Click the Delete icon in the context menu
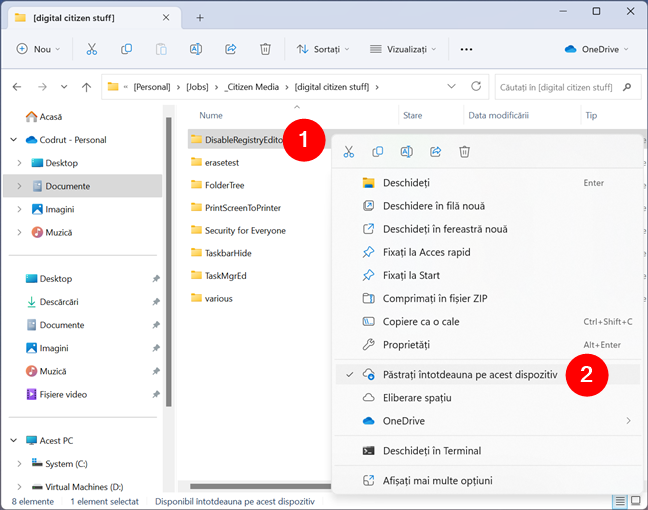The width and height of the screenshot is (648, 510). pyautogui.click(x=464, y=152)
